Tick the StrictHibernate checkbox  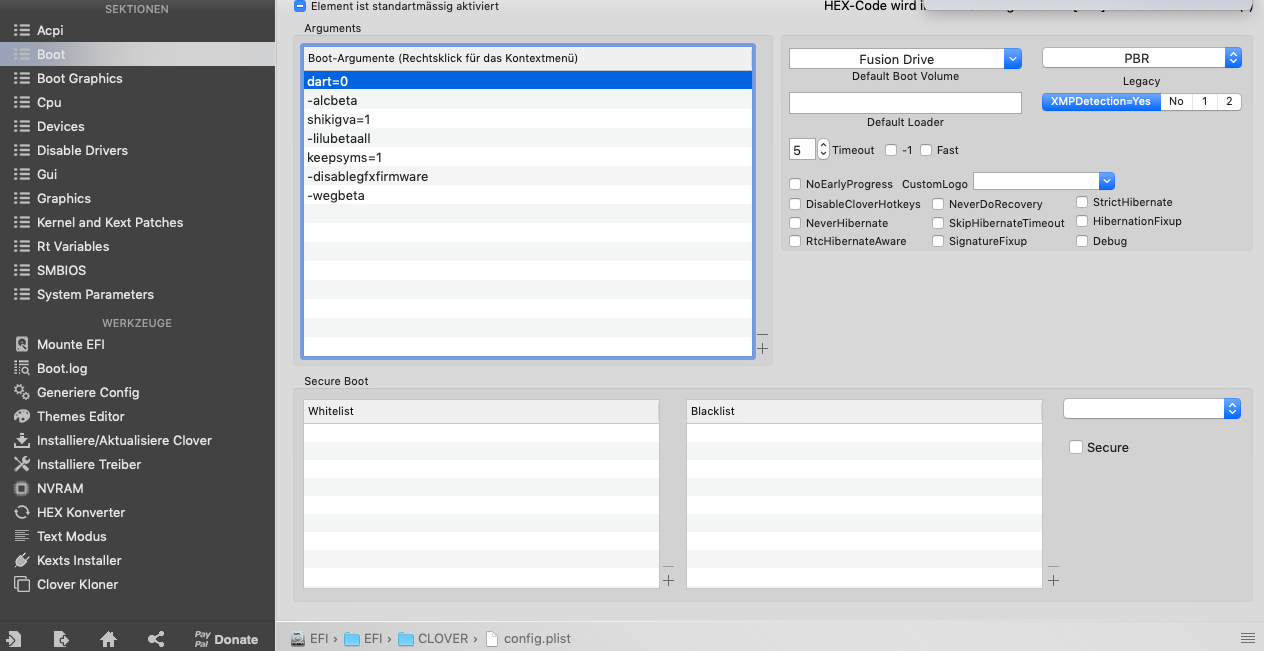1082,202
